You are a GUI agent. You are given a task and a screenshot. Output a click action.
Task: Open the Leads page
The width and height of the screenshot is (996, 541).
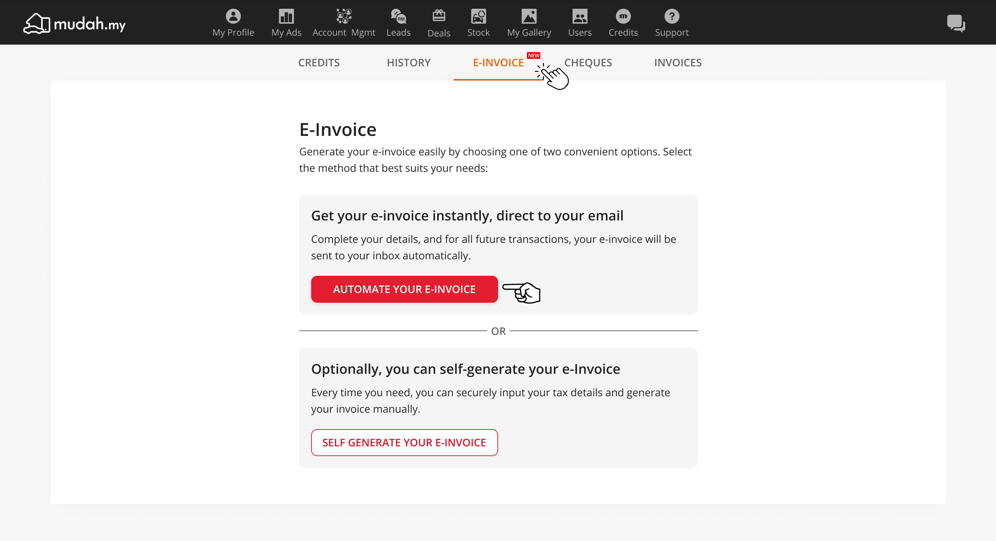[398, 22]
